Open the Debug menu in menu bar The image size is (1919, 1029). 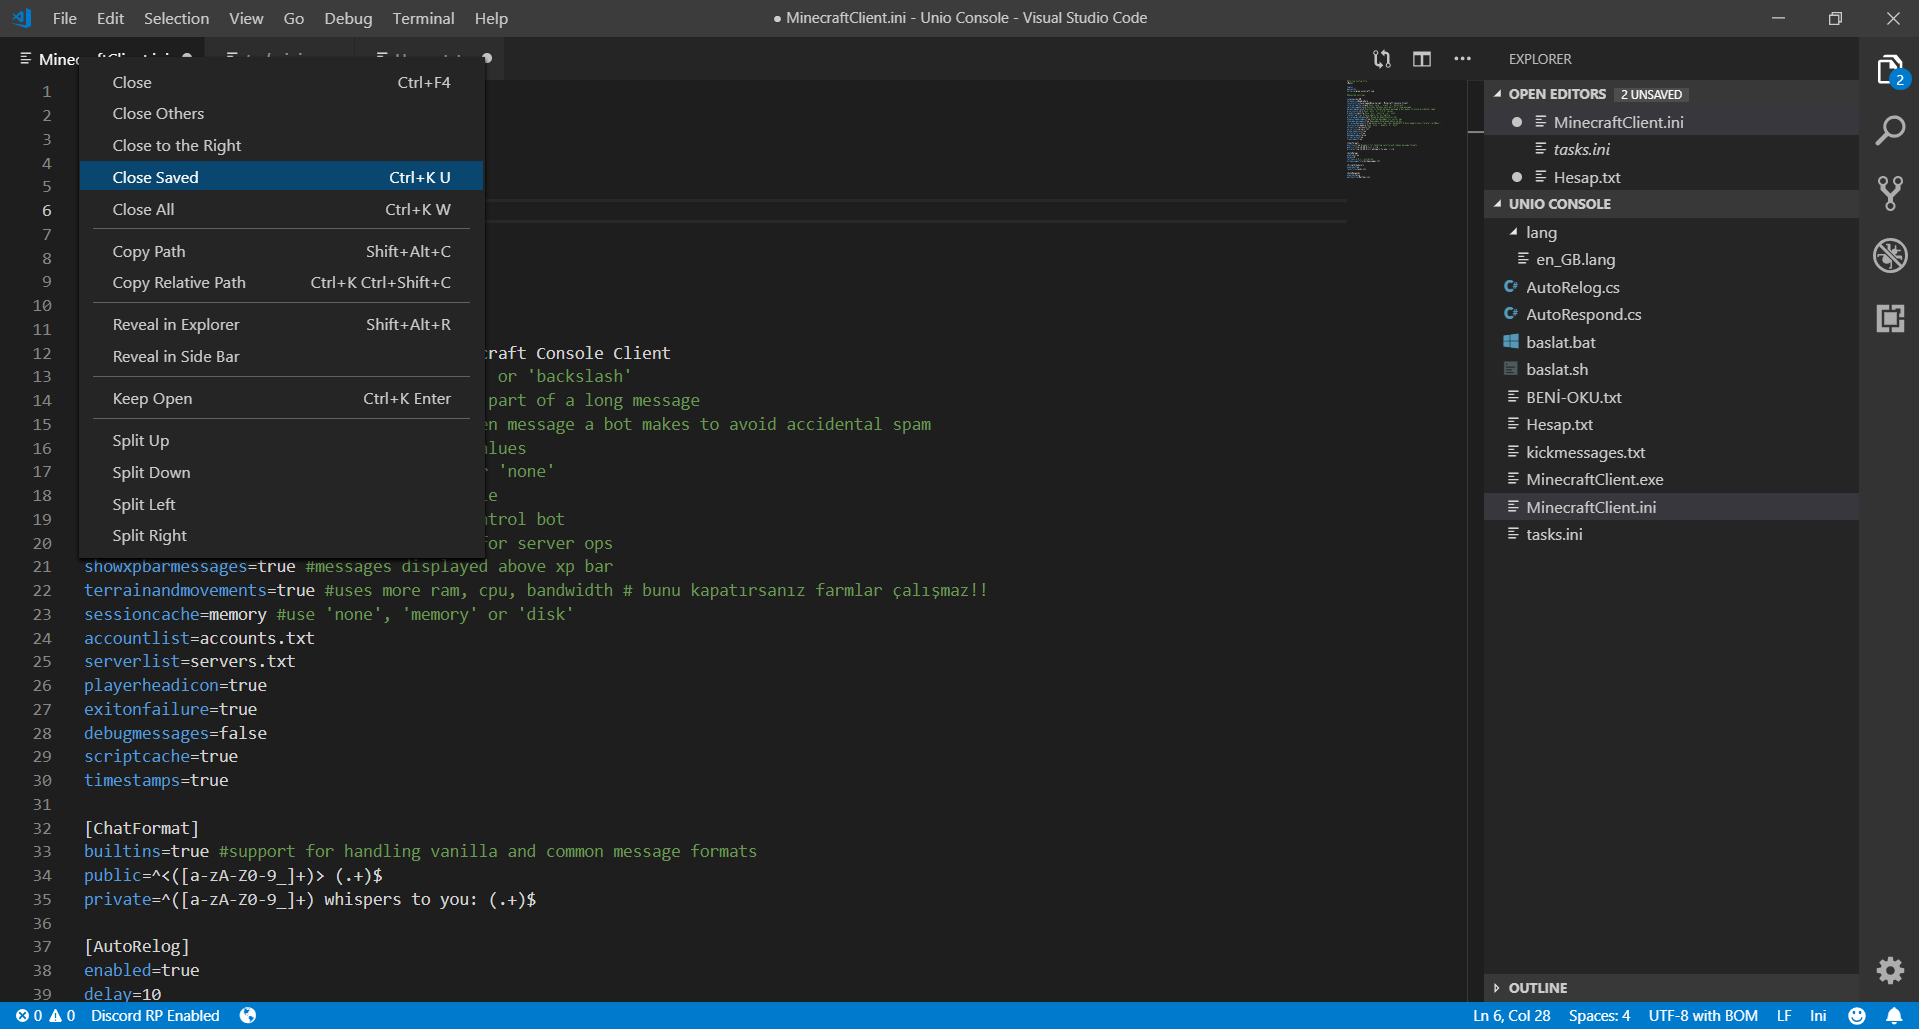(348, 18)
